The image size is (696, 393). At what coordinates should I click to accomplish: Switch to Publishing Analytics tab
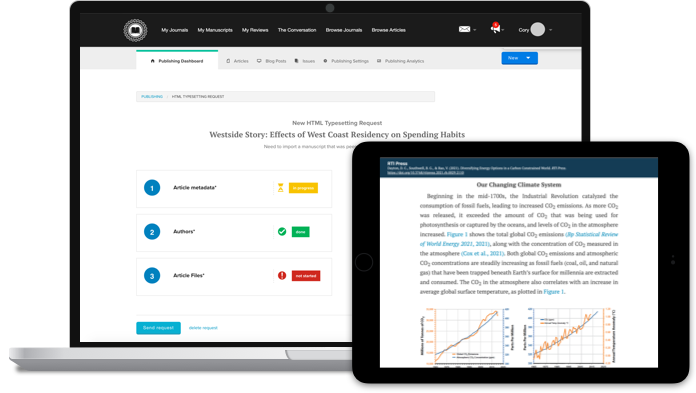400,61
